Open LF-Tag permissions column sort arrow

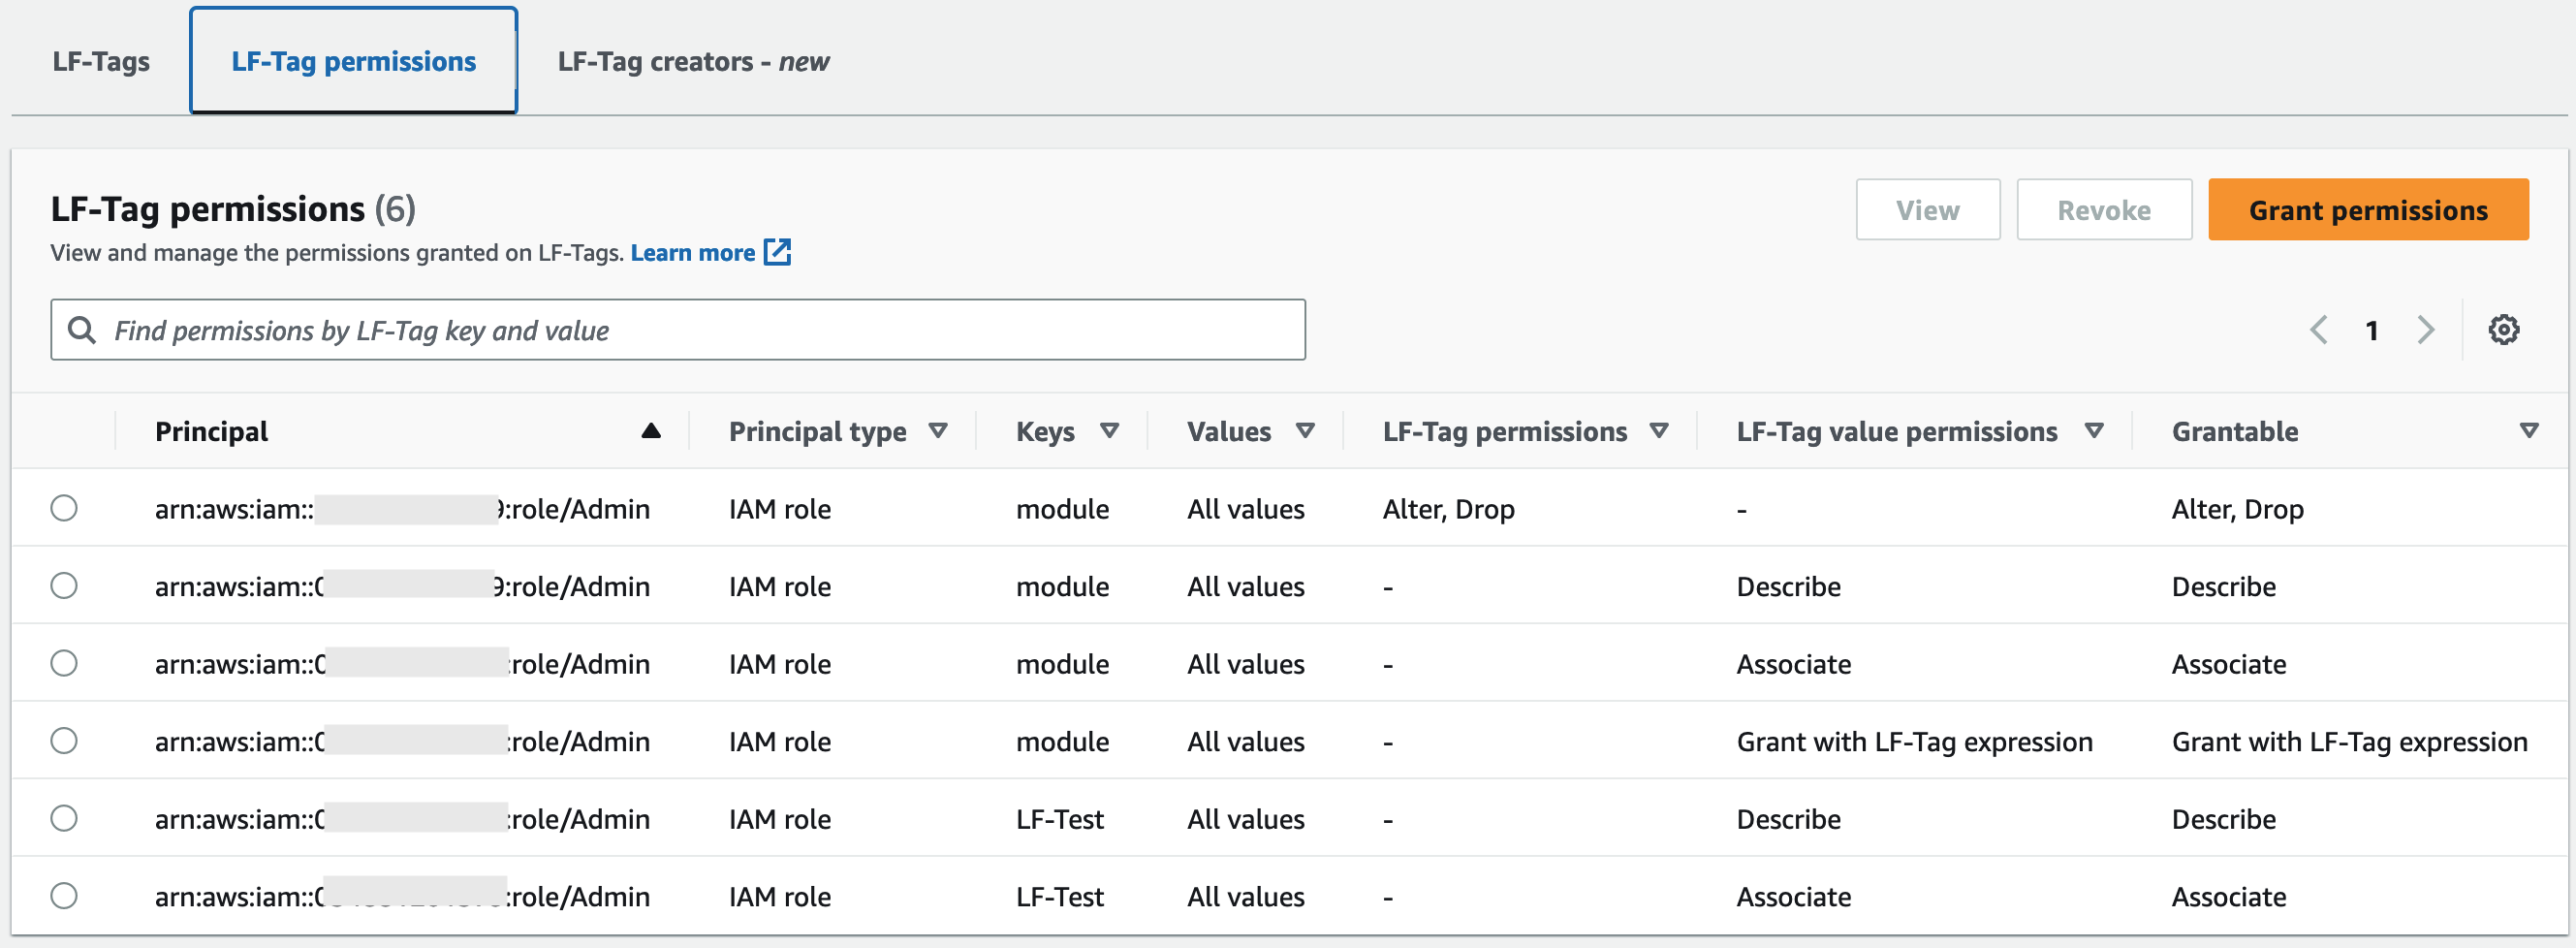click(x=1659, y=431)
